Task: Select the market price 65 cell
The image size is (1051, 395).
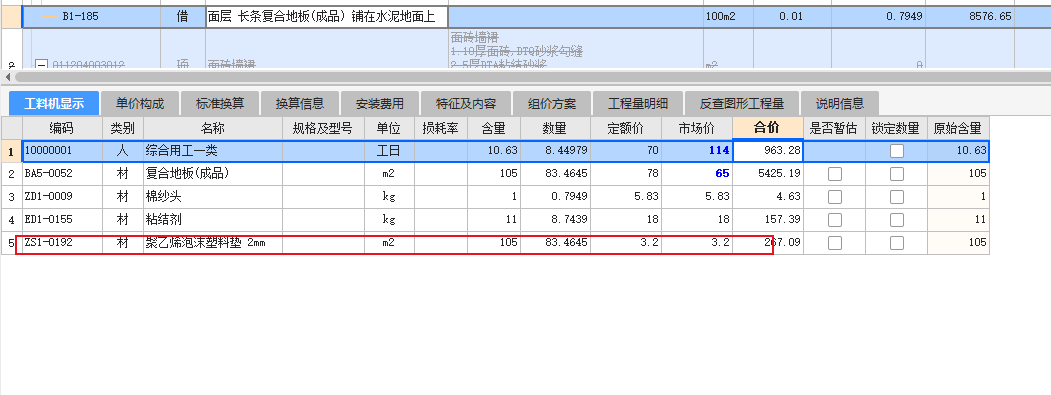Action: [x=697, y=174]
